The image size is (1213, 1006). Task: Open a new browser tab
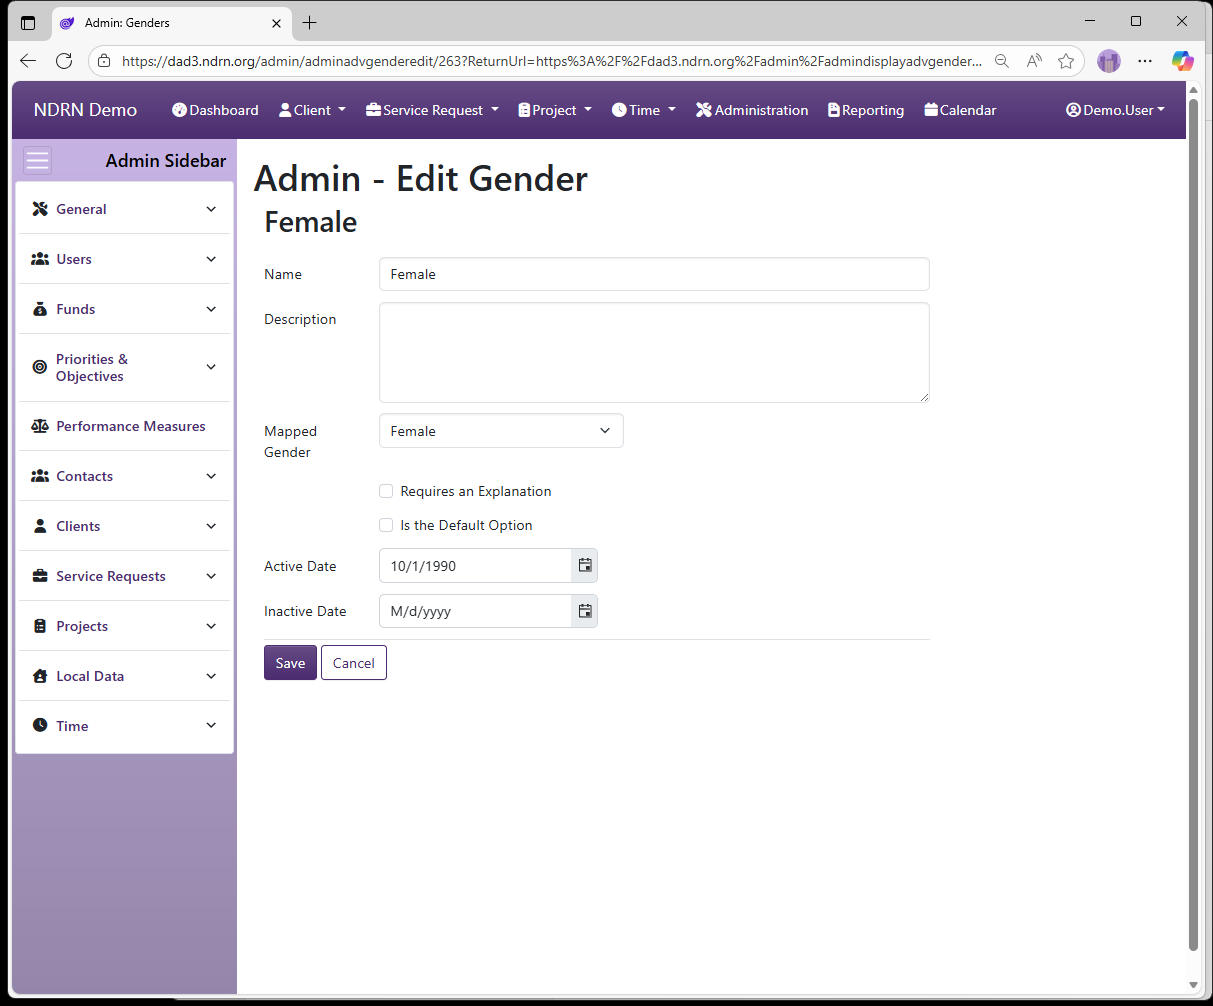coord(310,22)
